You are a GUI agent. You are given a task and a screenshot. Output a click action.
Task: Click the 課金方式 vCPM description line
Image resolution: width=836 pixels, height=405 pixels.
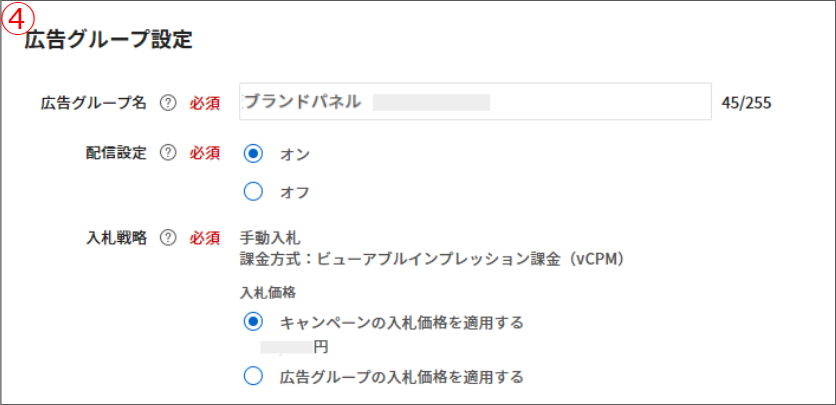(x=432, y=260)
